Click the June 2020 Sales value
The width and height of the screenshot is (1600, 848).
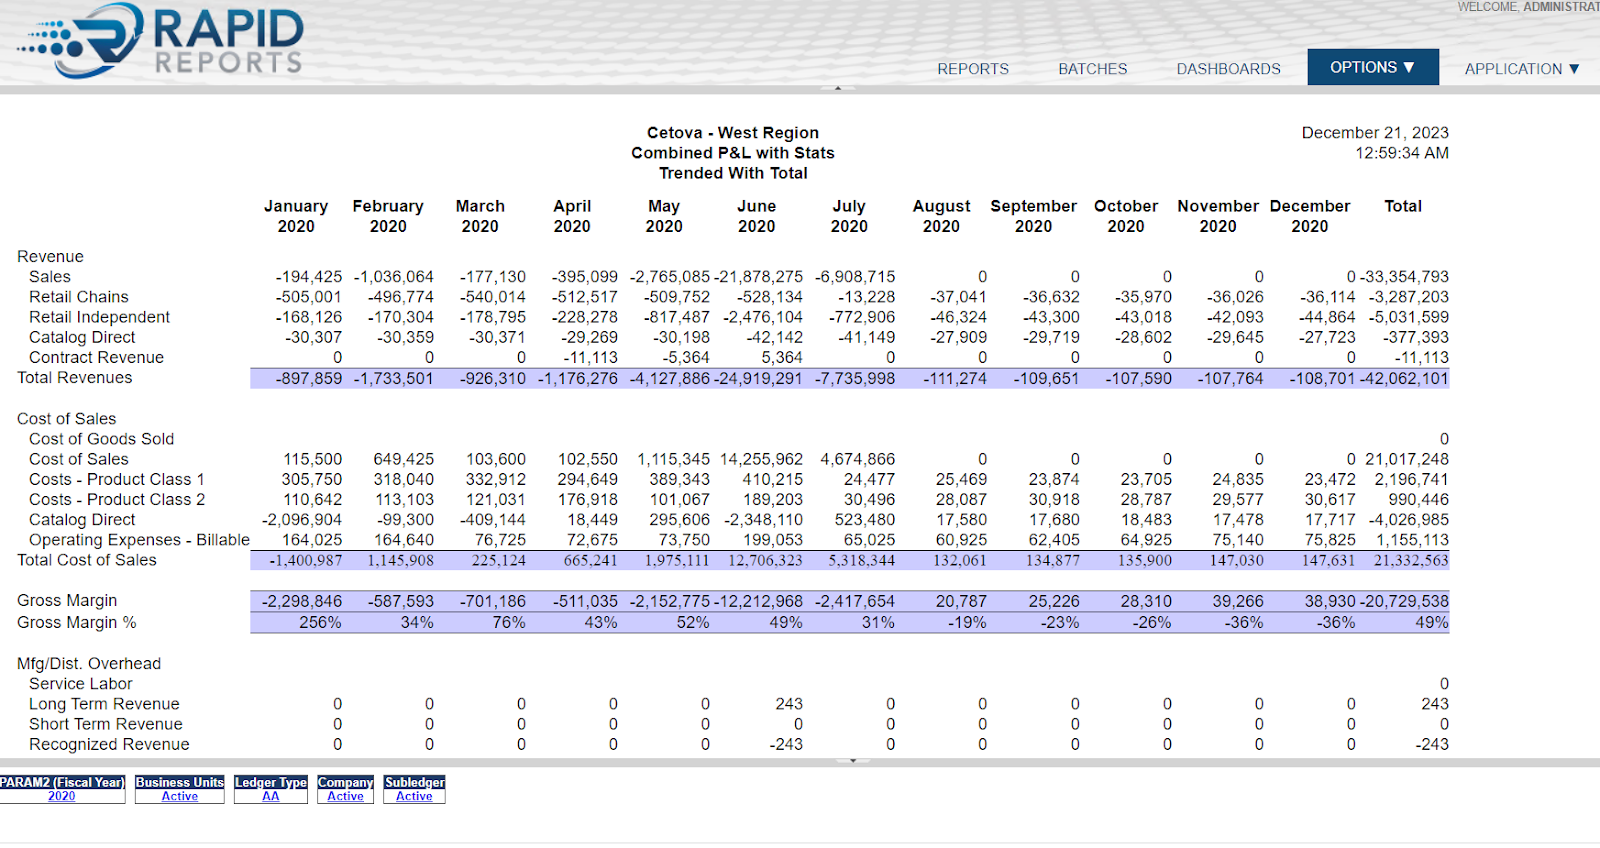click(759, 277)
